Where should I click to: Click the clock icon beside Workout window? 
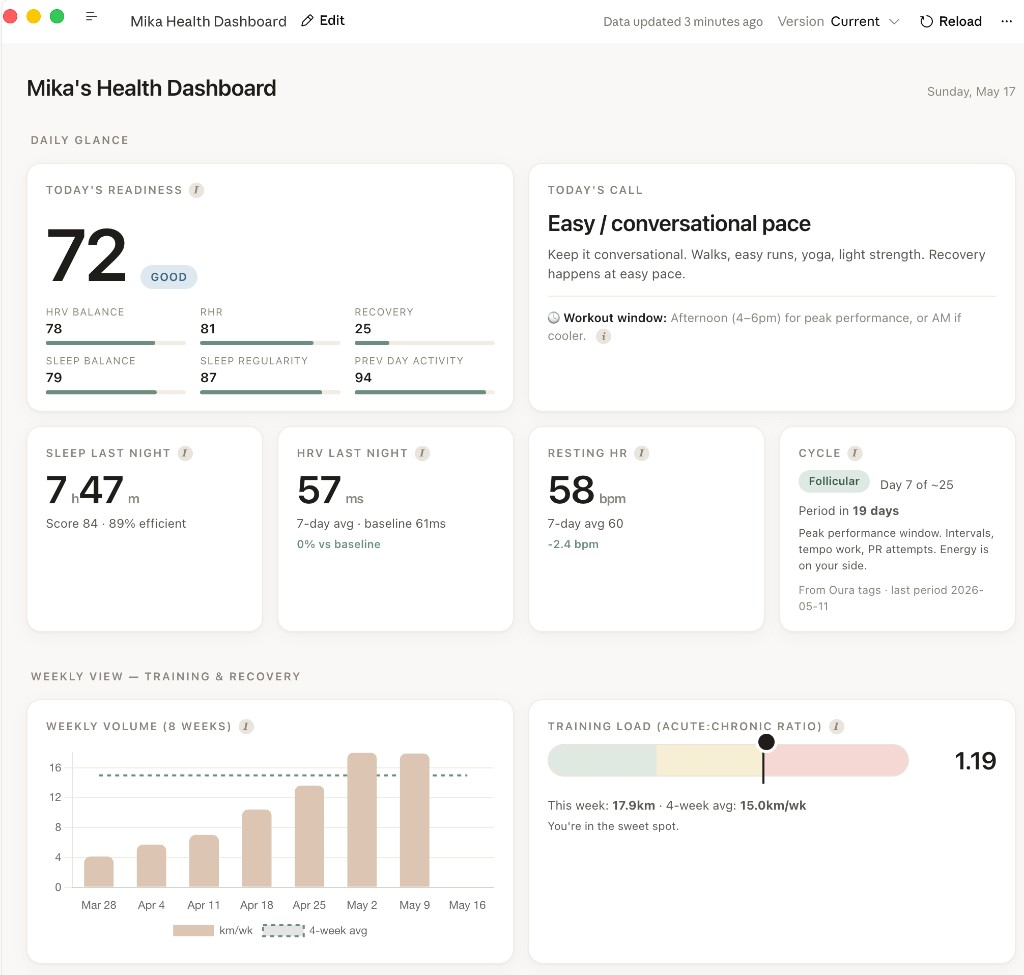tap(554, 318)
